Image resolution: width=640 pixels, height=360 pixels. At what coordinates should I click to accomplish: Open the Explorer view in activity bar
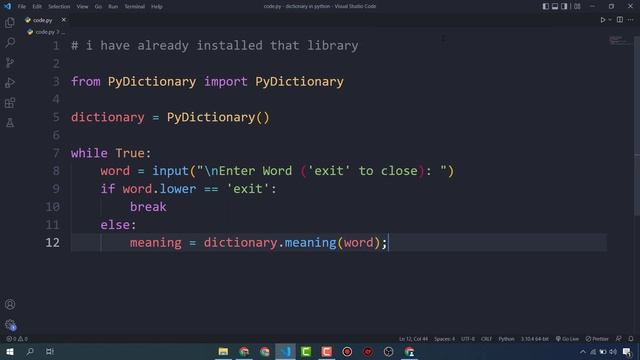tap(10, 22)
